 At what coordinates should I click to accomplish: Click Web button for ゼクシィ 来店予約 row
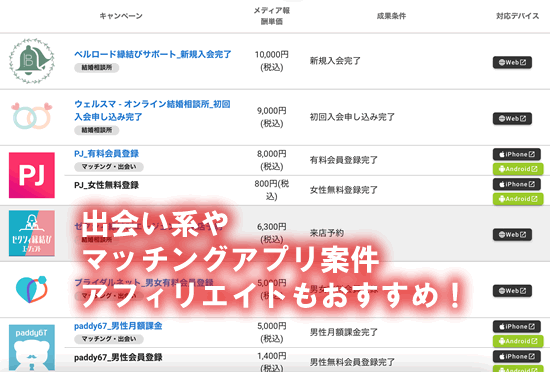pos(512,235)
